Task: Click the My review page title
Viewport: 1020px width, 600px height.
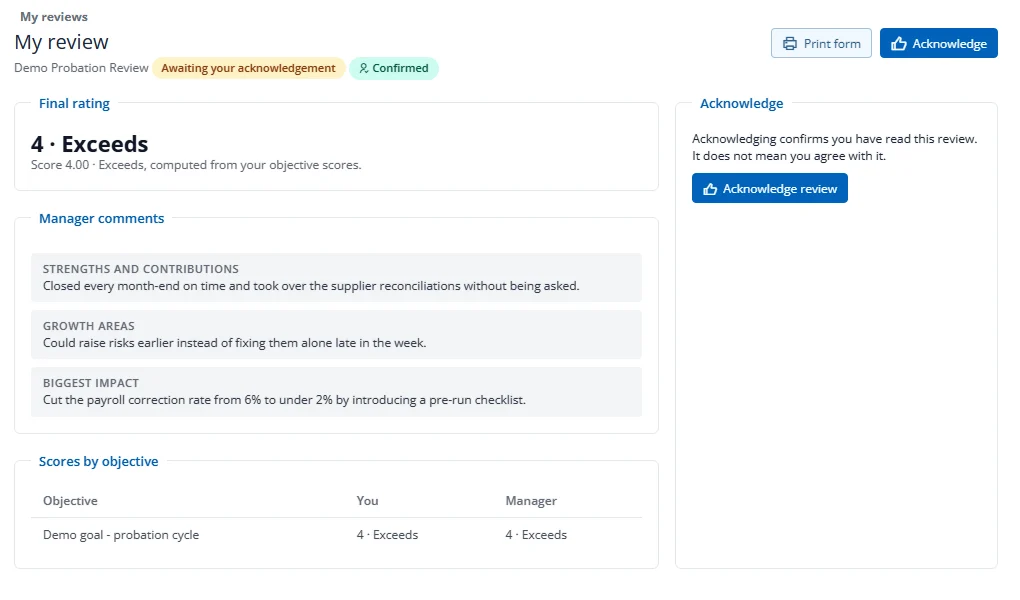Action: pos(61,42)
